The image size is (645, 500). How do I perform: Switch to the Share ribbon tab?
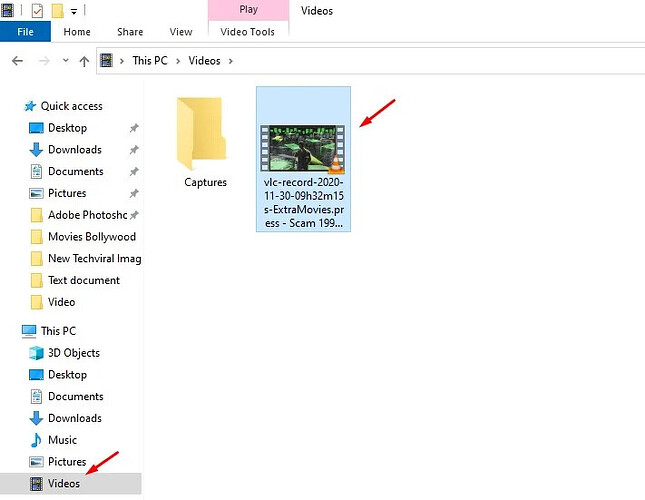click(x=130, y=32)
